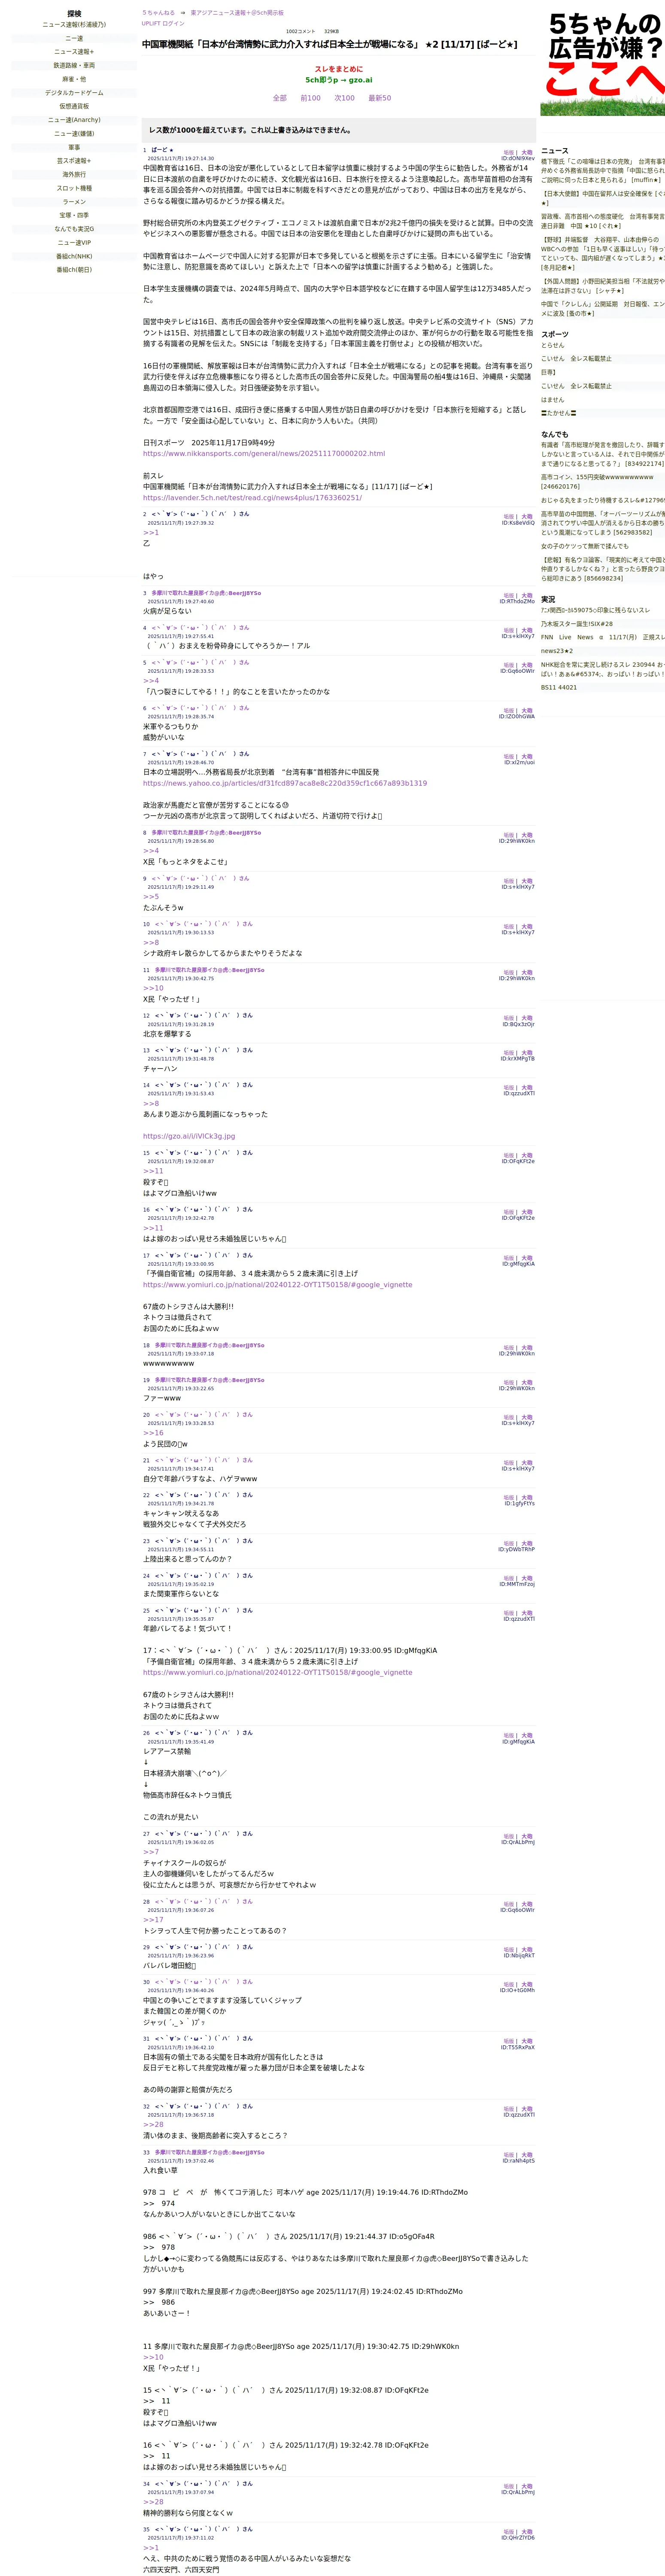
Task: Select the 番組ch(NHK) board
Action: 74,256
